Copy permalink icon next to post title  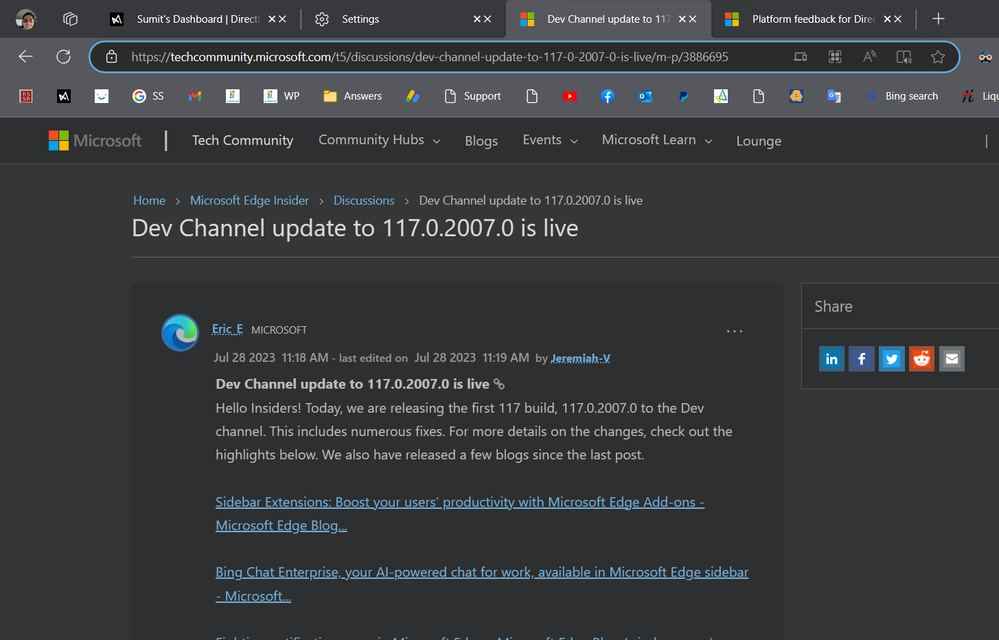pos(499,384)
